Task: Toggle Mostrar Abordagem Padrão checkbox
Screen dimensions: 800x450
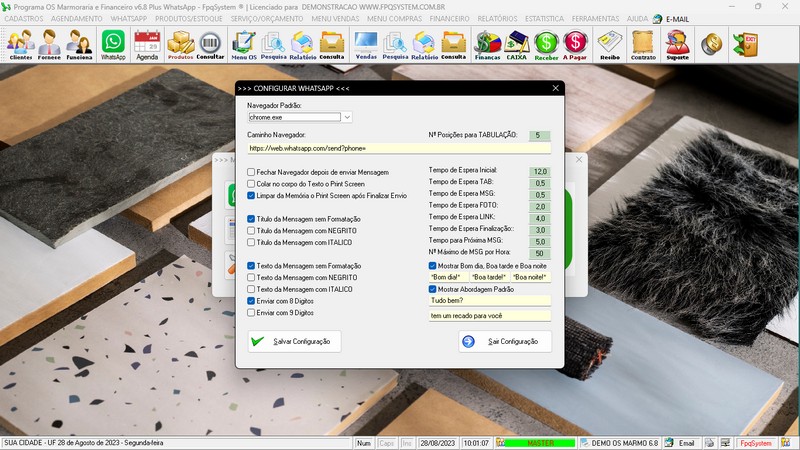Action: coord(432,289)
